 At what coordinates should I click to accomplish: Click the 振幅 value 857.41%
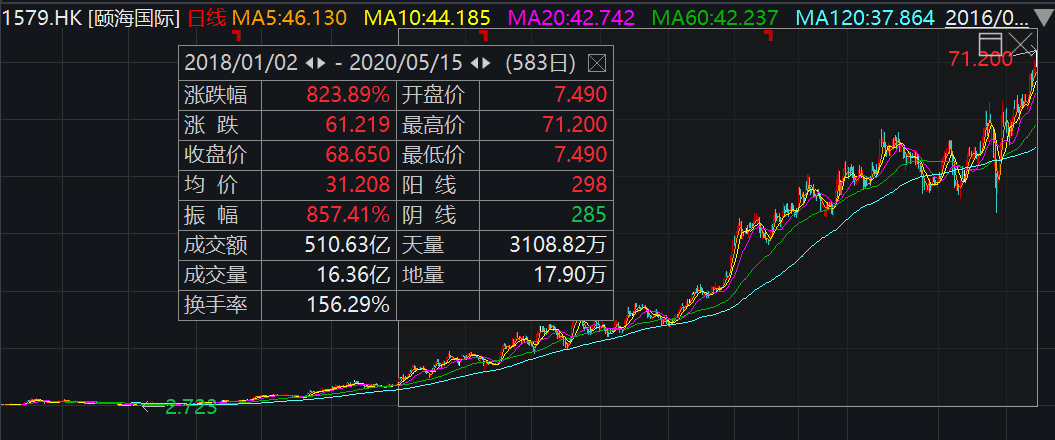pos(349,215)
